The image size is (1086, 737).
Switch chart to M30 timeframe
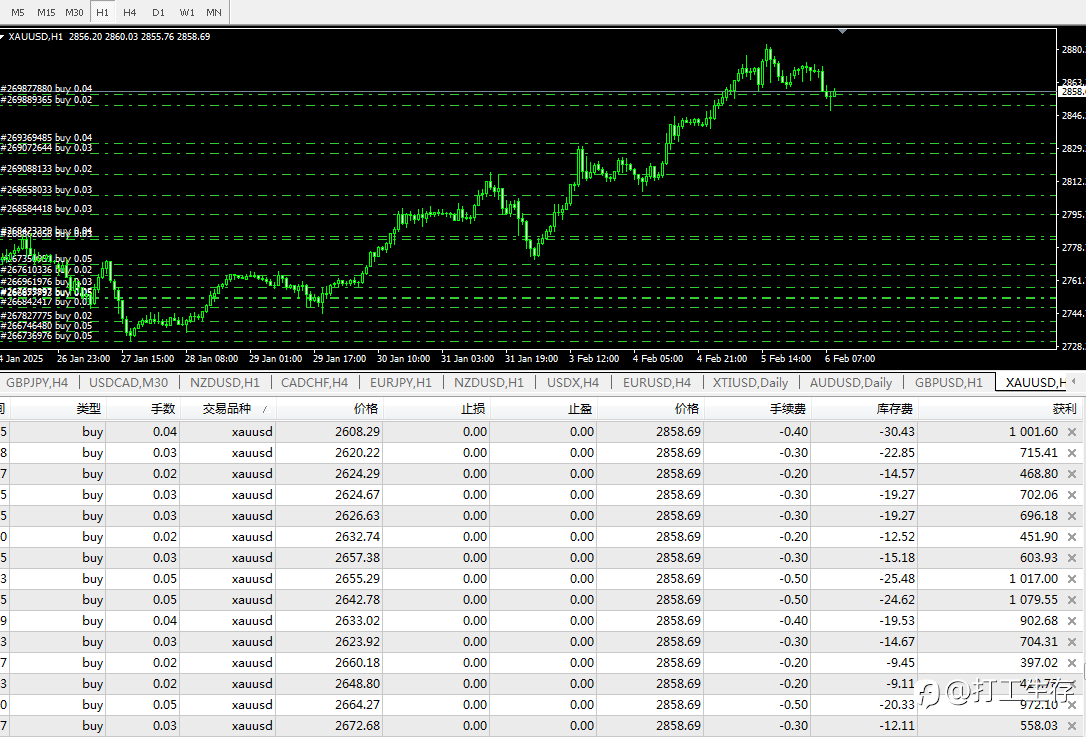[x=74, y=12]
